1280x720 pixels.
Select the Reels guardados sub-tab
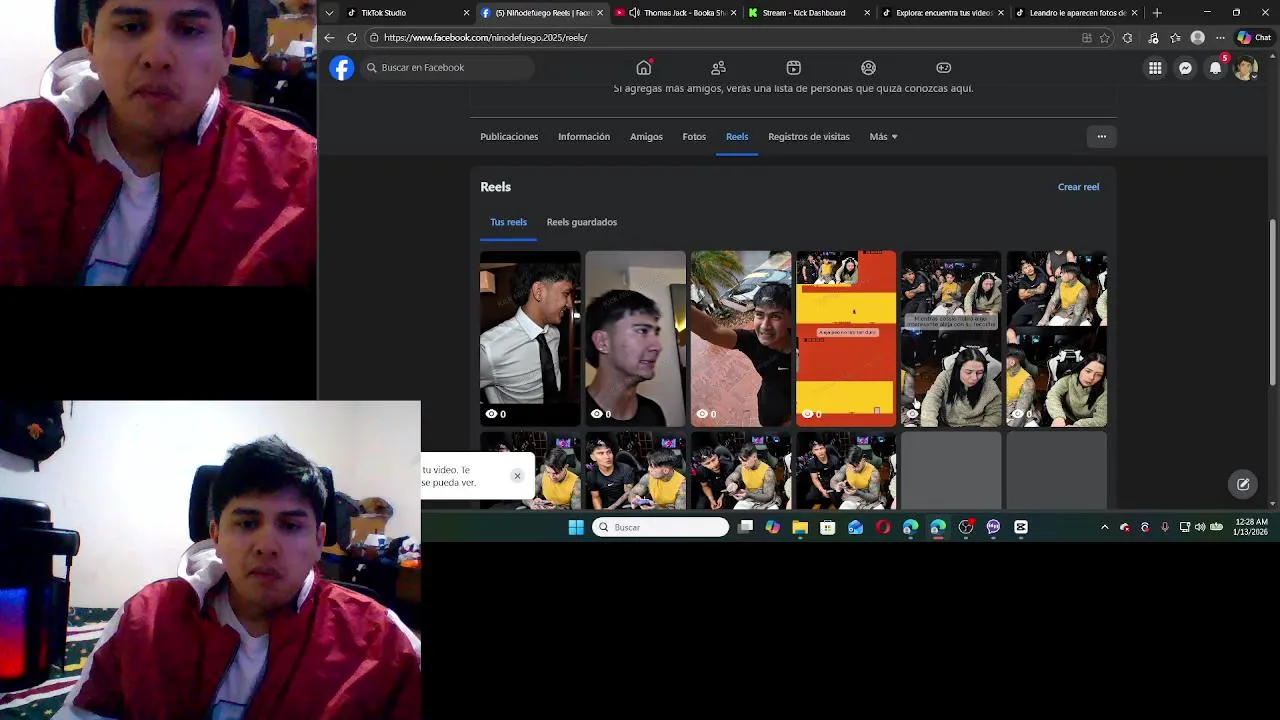[582, 222]
